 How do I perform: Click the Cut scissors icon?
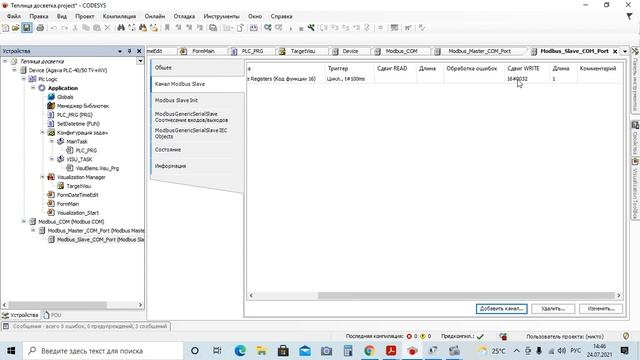75,28
